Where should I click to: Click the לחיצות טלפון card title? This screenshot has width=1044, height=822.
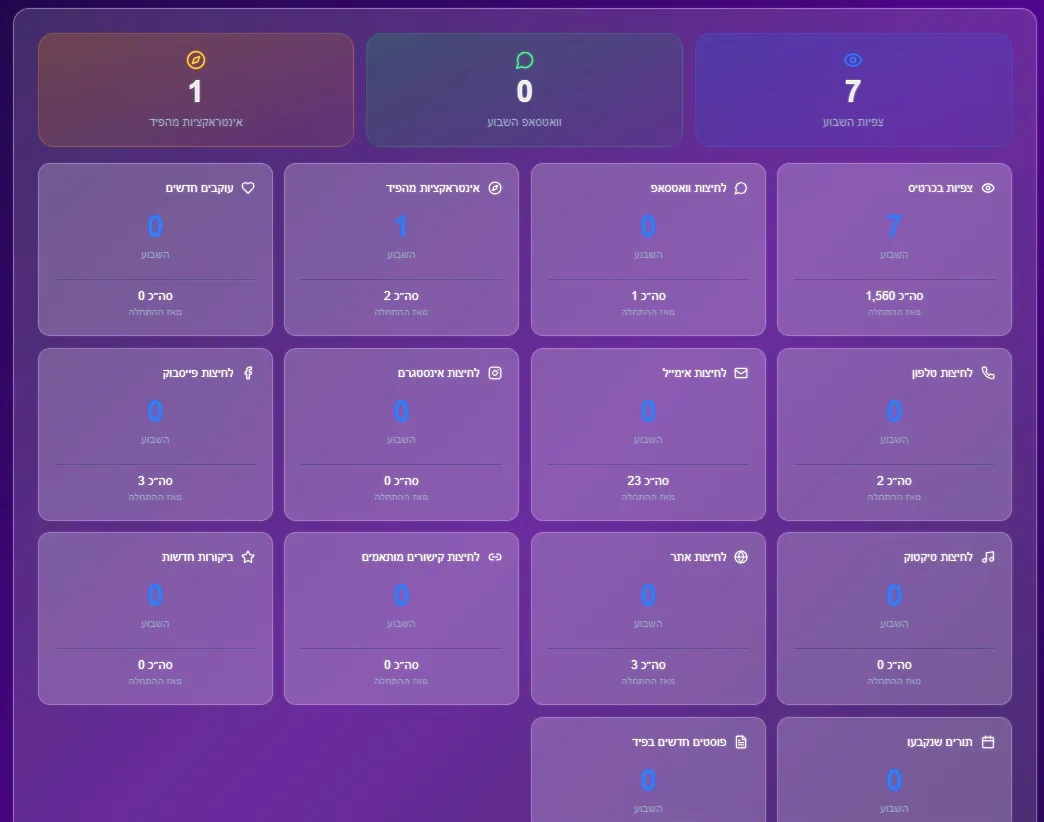942,373
